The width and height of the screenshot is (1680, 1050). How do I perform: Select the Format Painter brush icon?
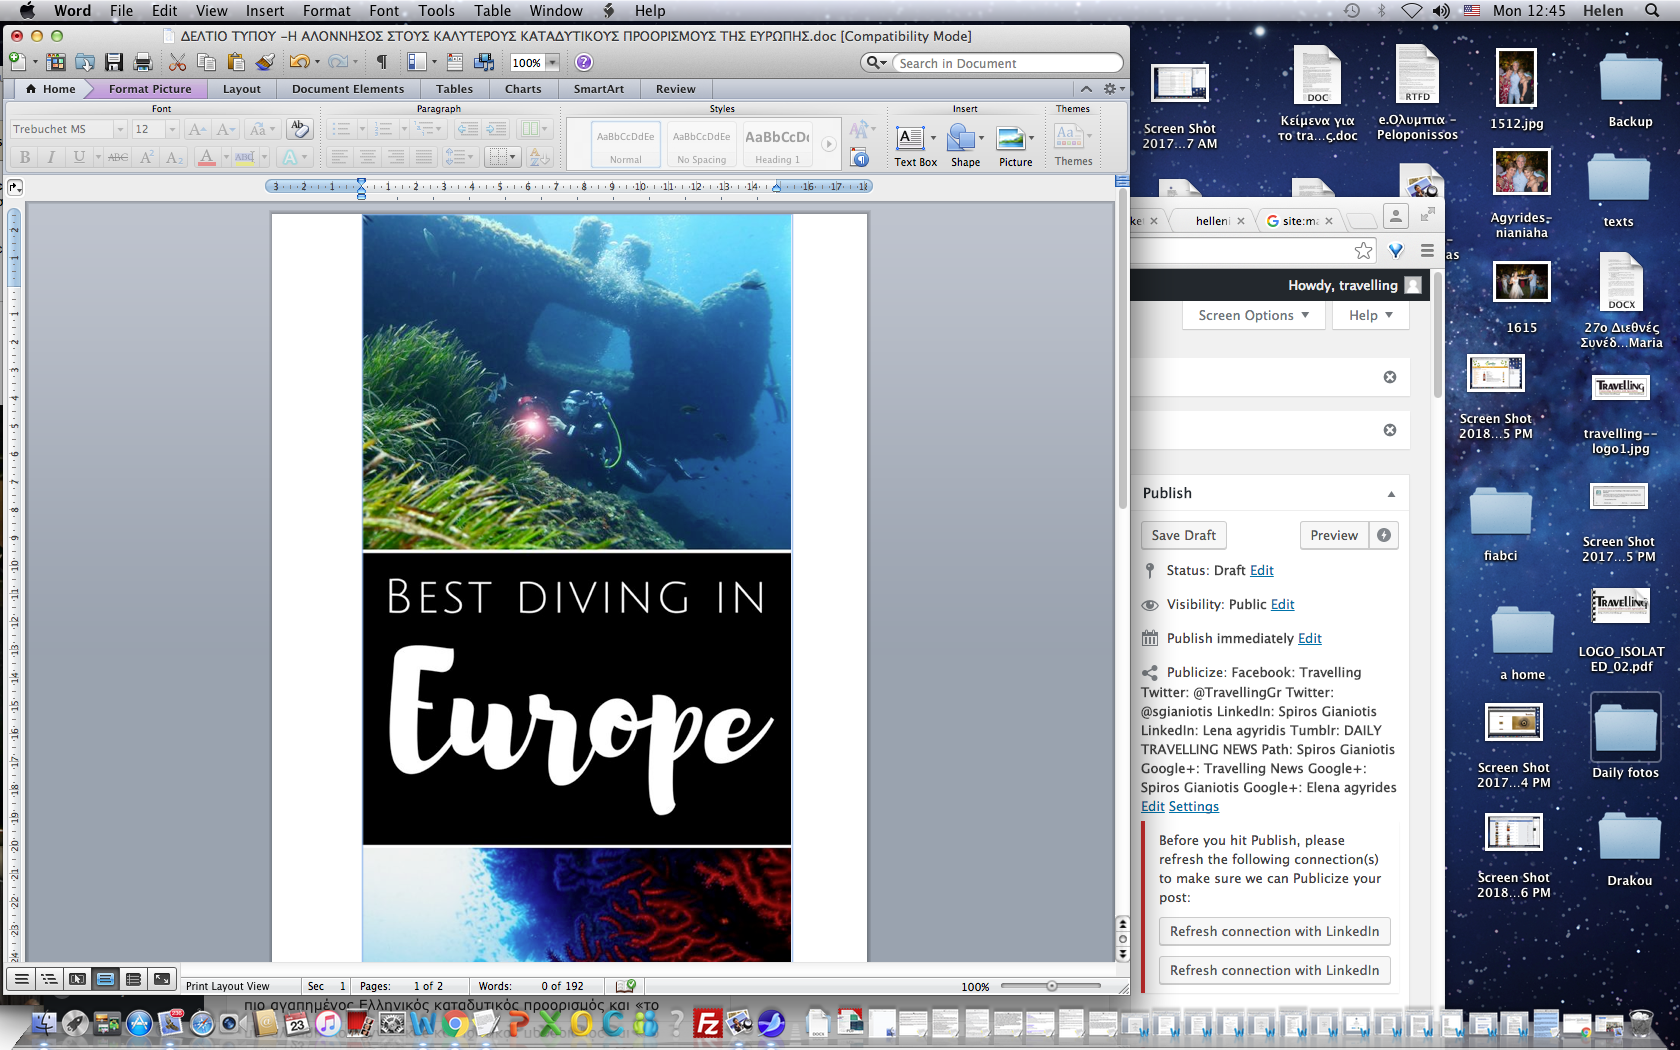tap(265, 62)
